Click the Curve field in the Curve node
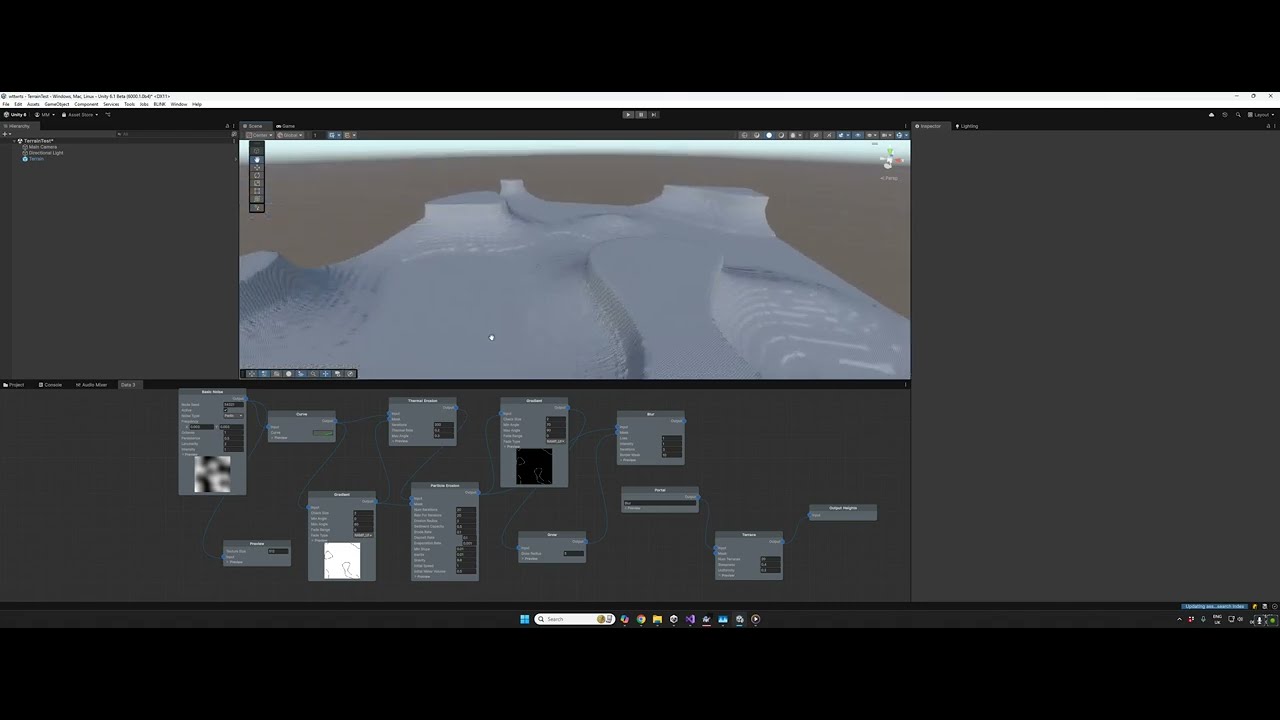1280x720 pixels. tap(322, 433)
